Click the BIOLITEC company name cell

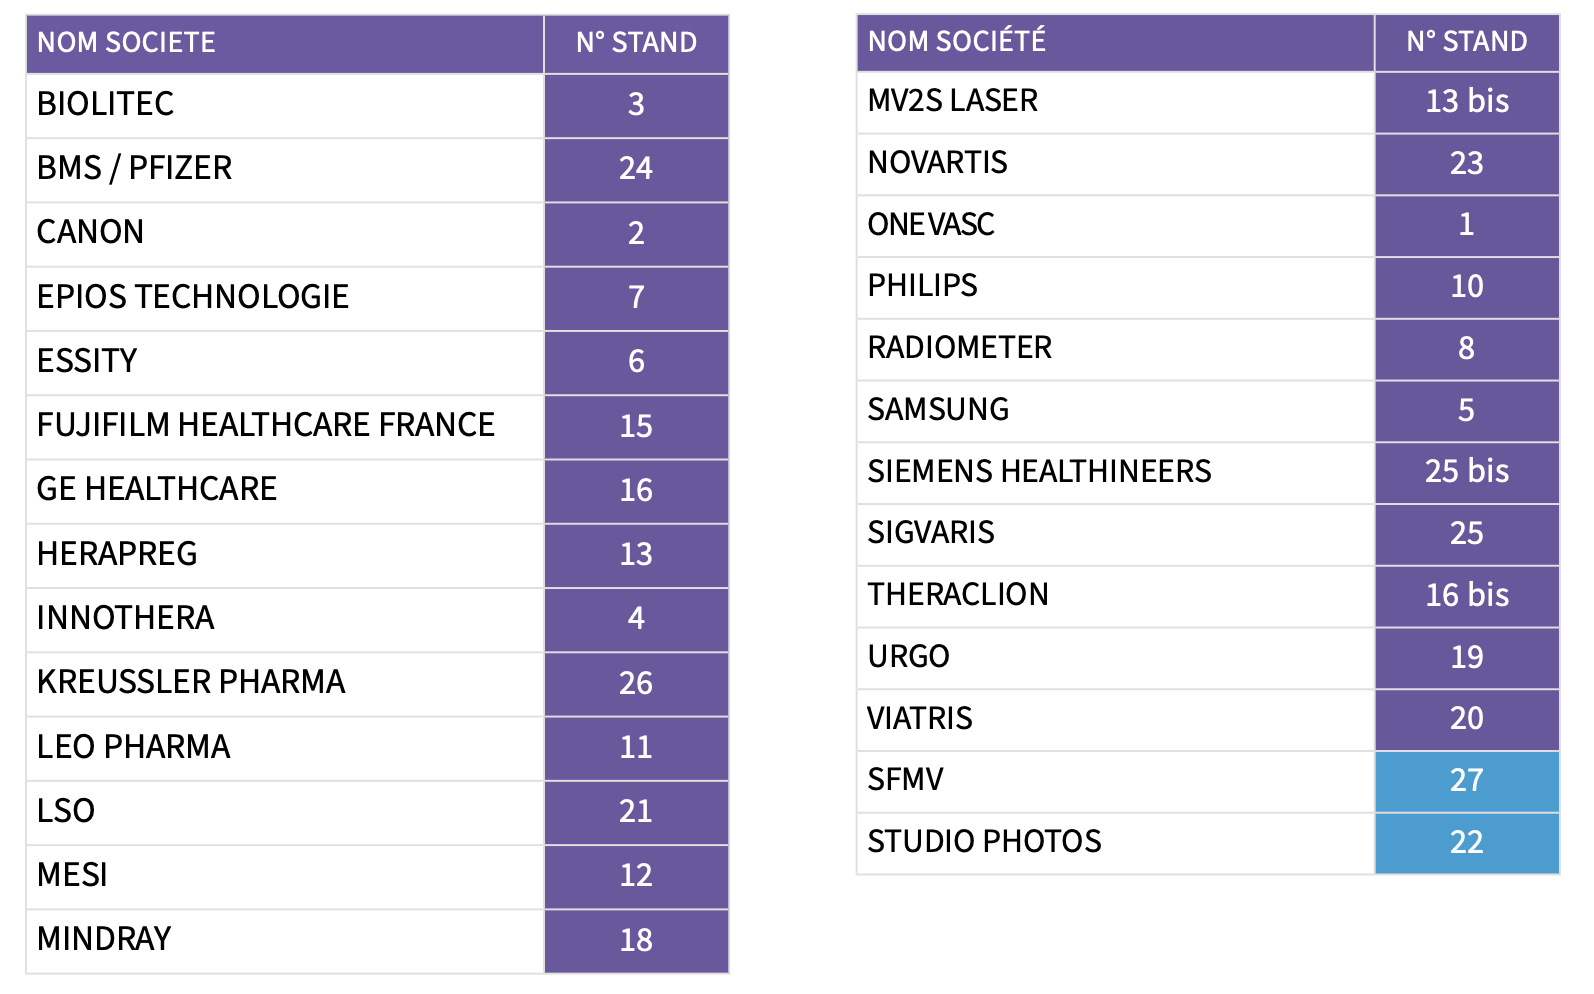click(x=106, y=104)
